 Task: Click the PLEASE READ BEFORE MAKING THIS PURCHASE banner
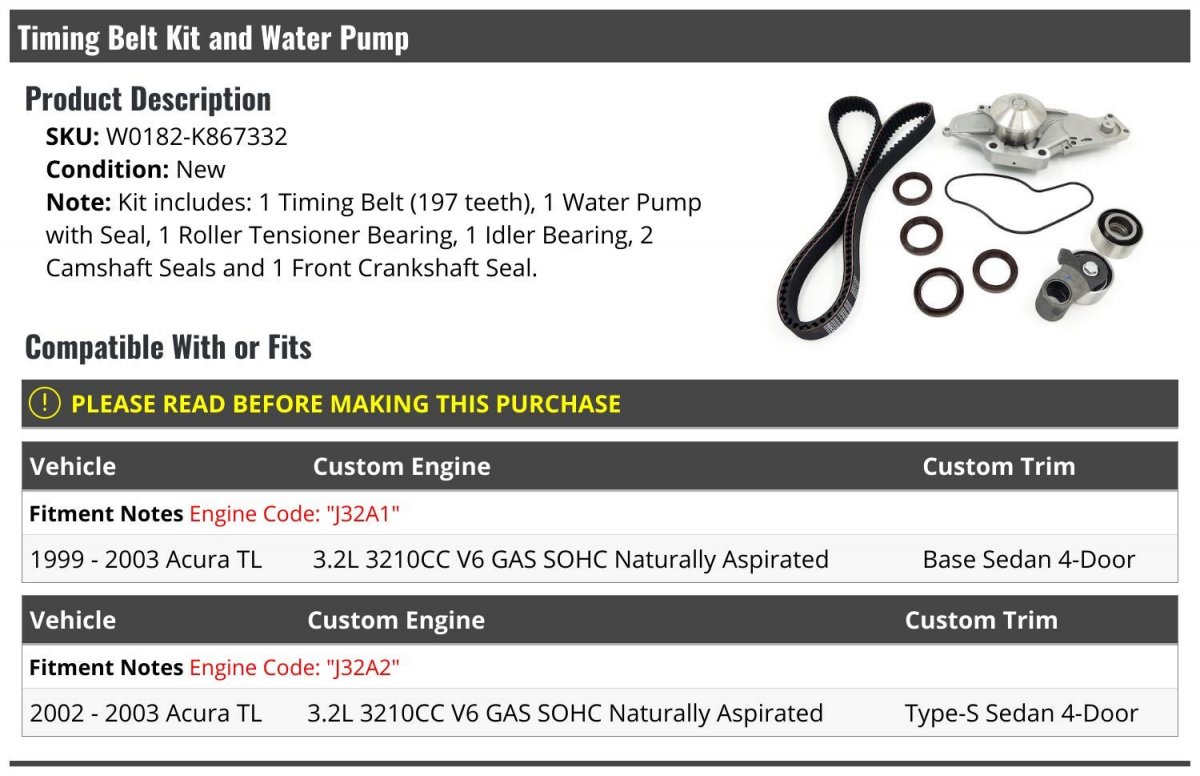(x=600, y=404)
